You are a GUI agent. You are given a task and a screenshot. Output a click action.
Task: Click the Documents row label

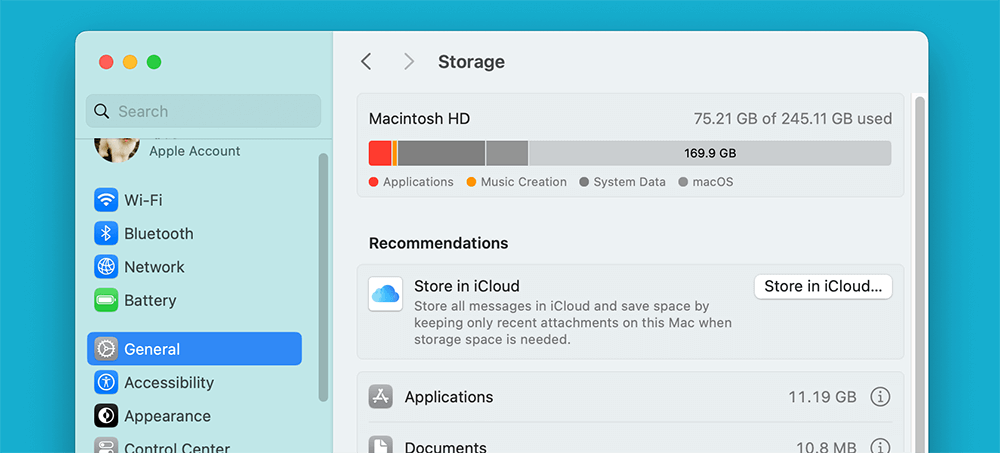(x=446, y=447)
